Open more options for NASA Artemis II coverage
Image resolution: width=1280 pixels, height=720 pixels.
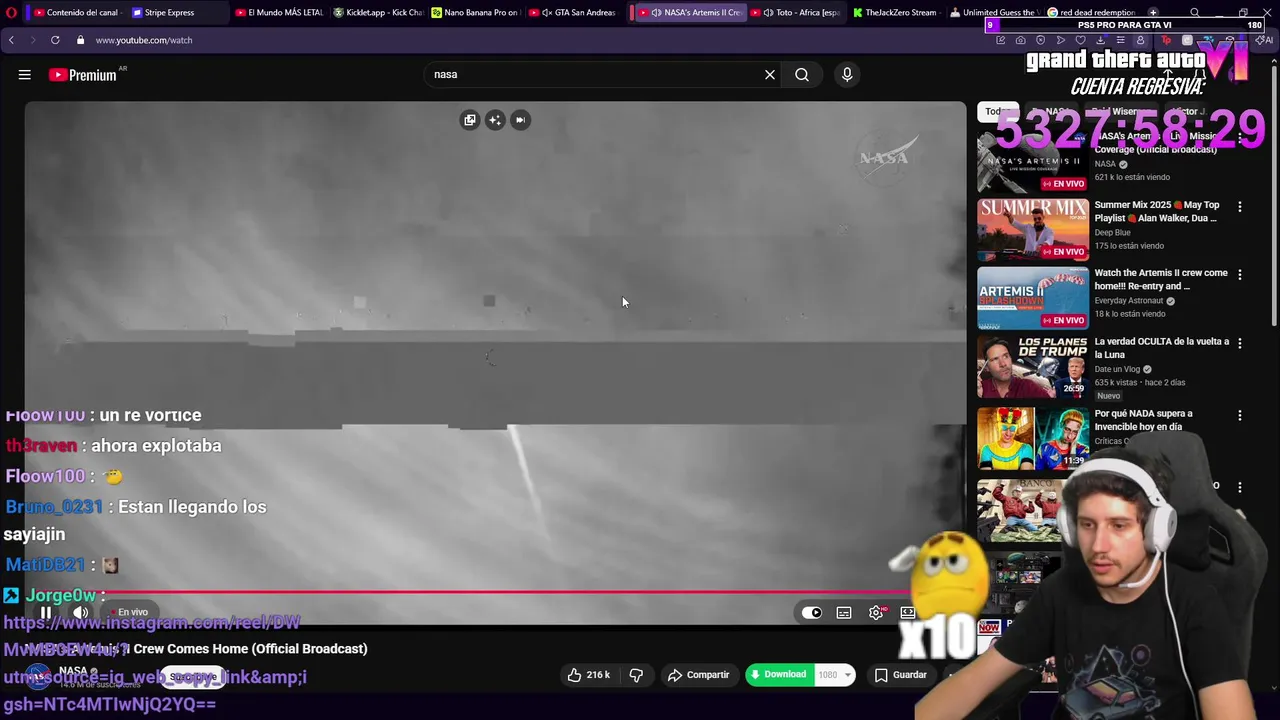click(x=1240, y=139)
